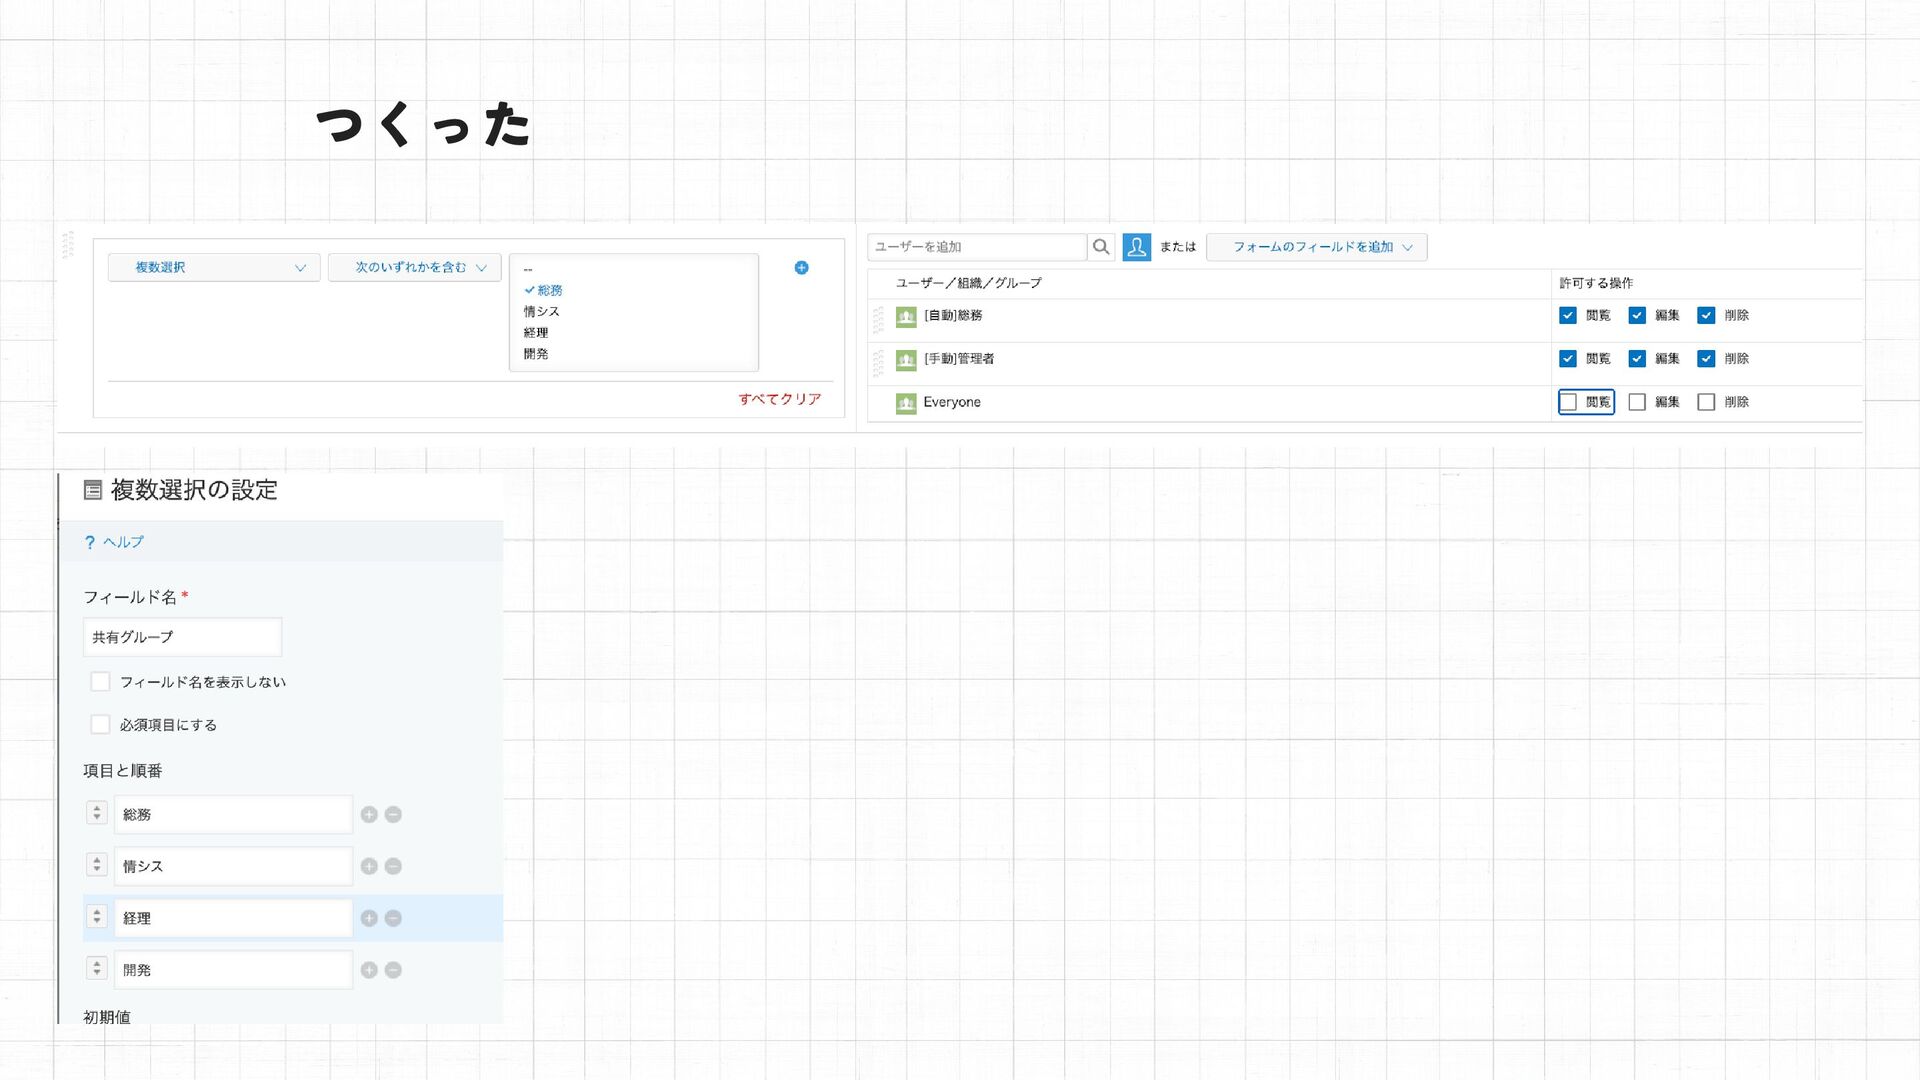Click the blue plus add-condition icon
The width and height of the screenshot is (1920, 1080).
801,267
